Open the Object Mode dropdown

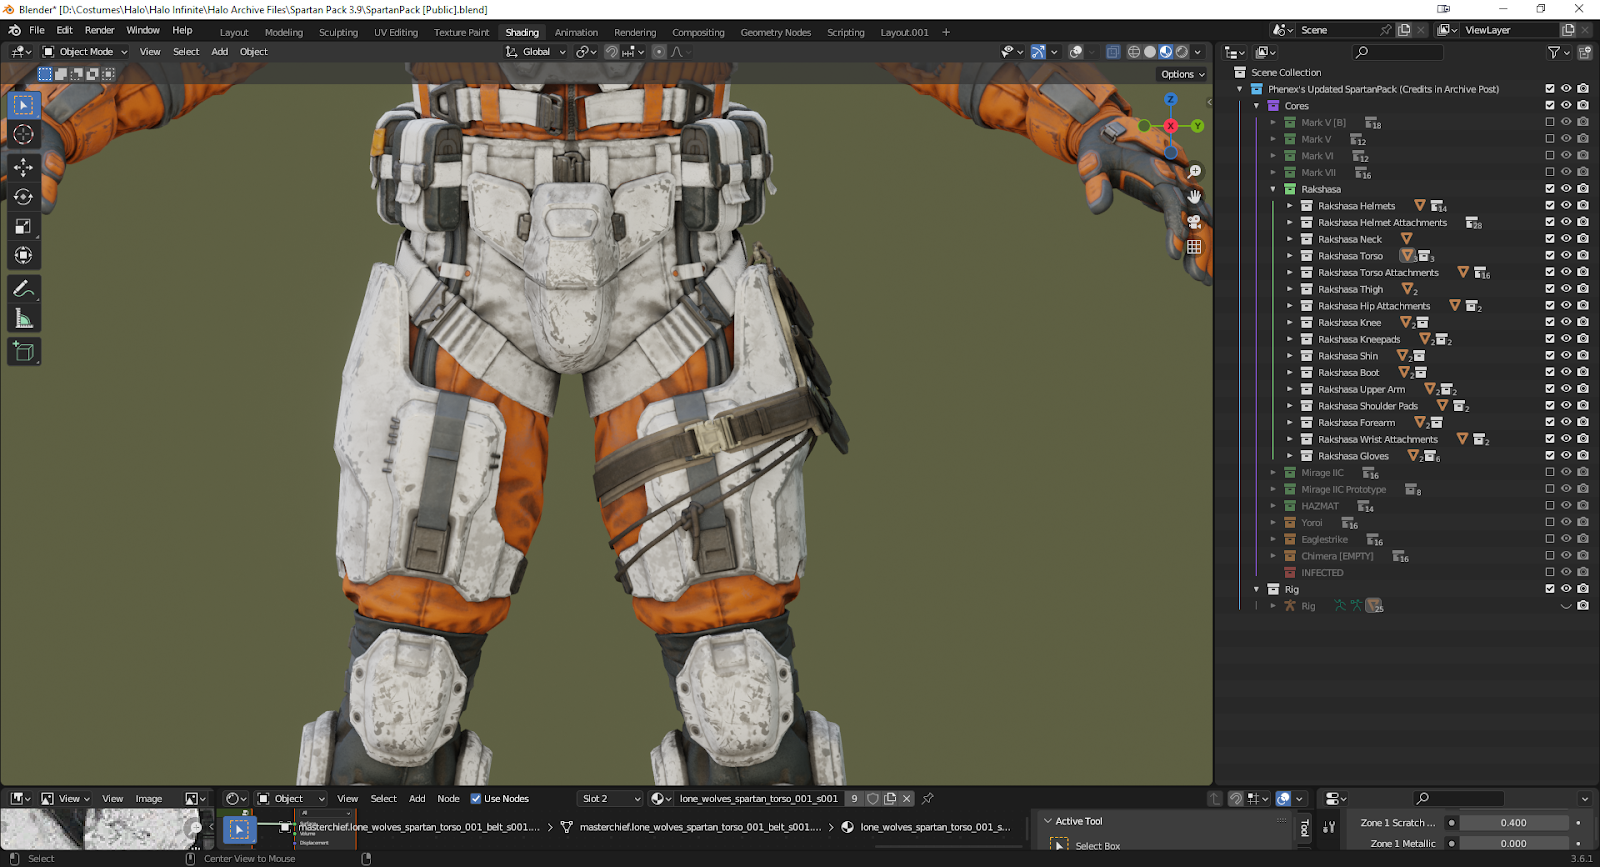tap(85, 52)
